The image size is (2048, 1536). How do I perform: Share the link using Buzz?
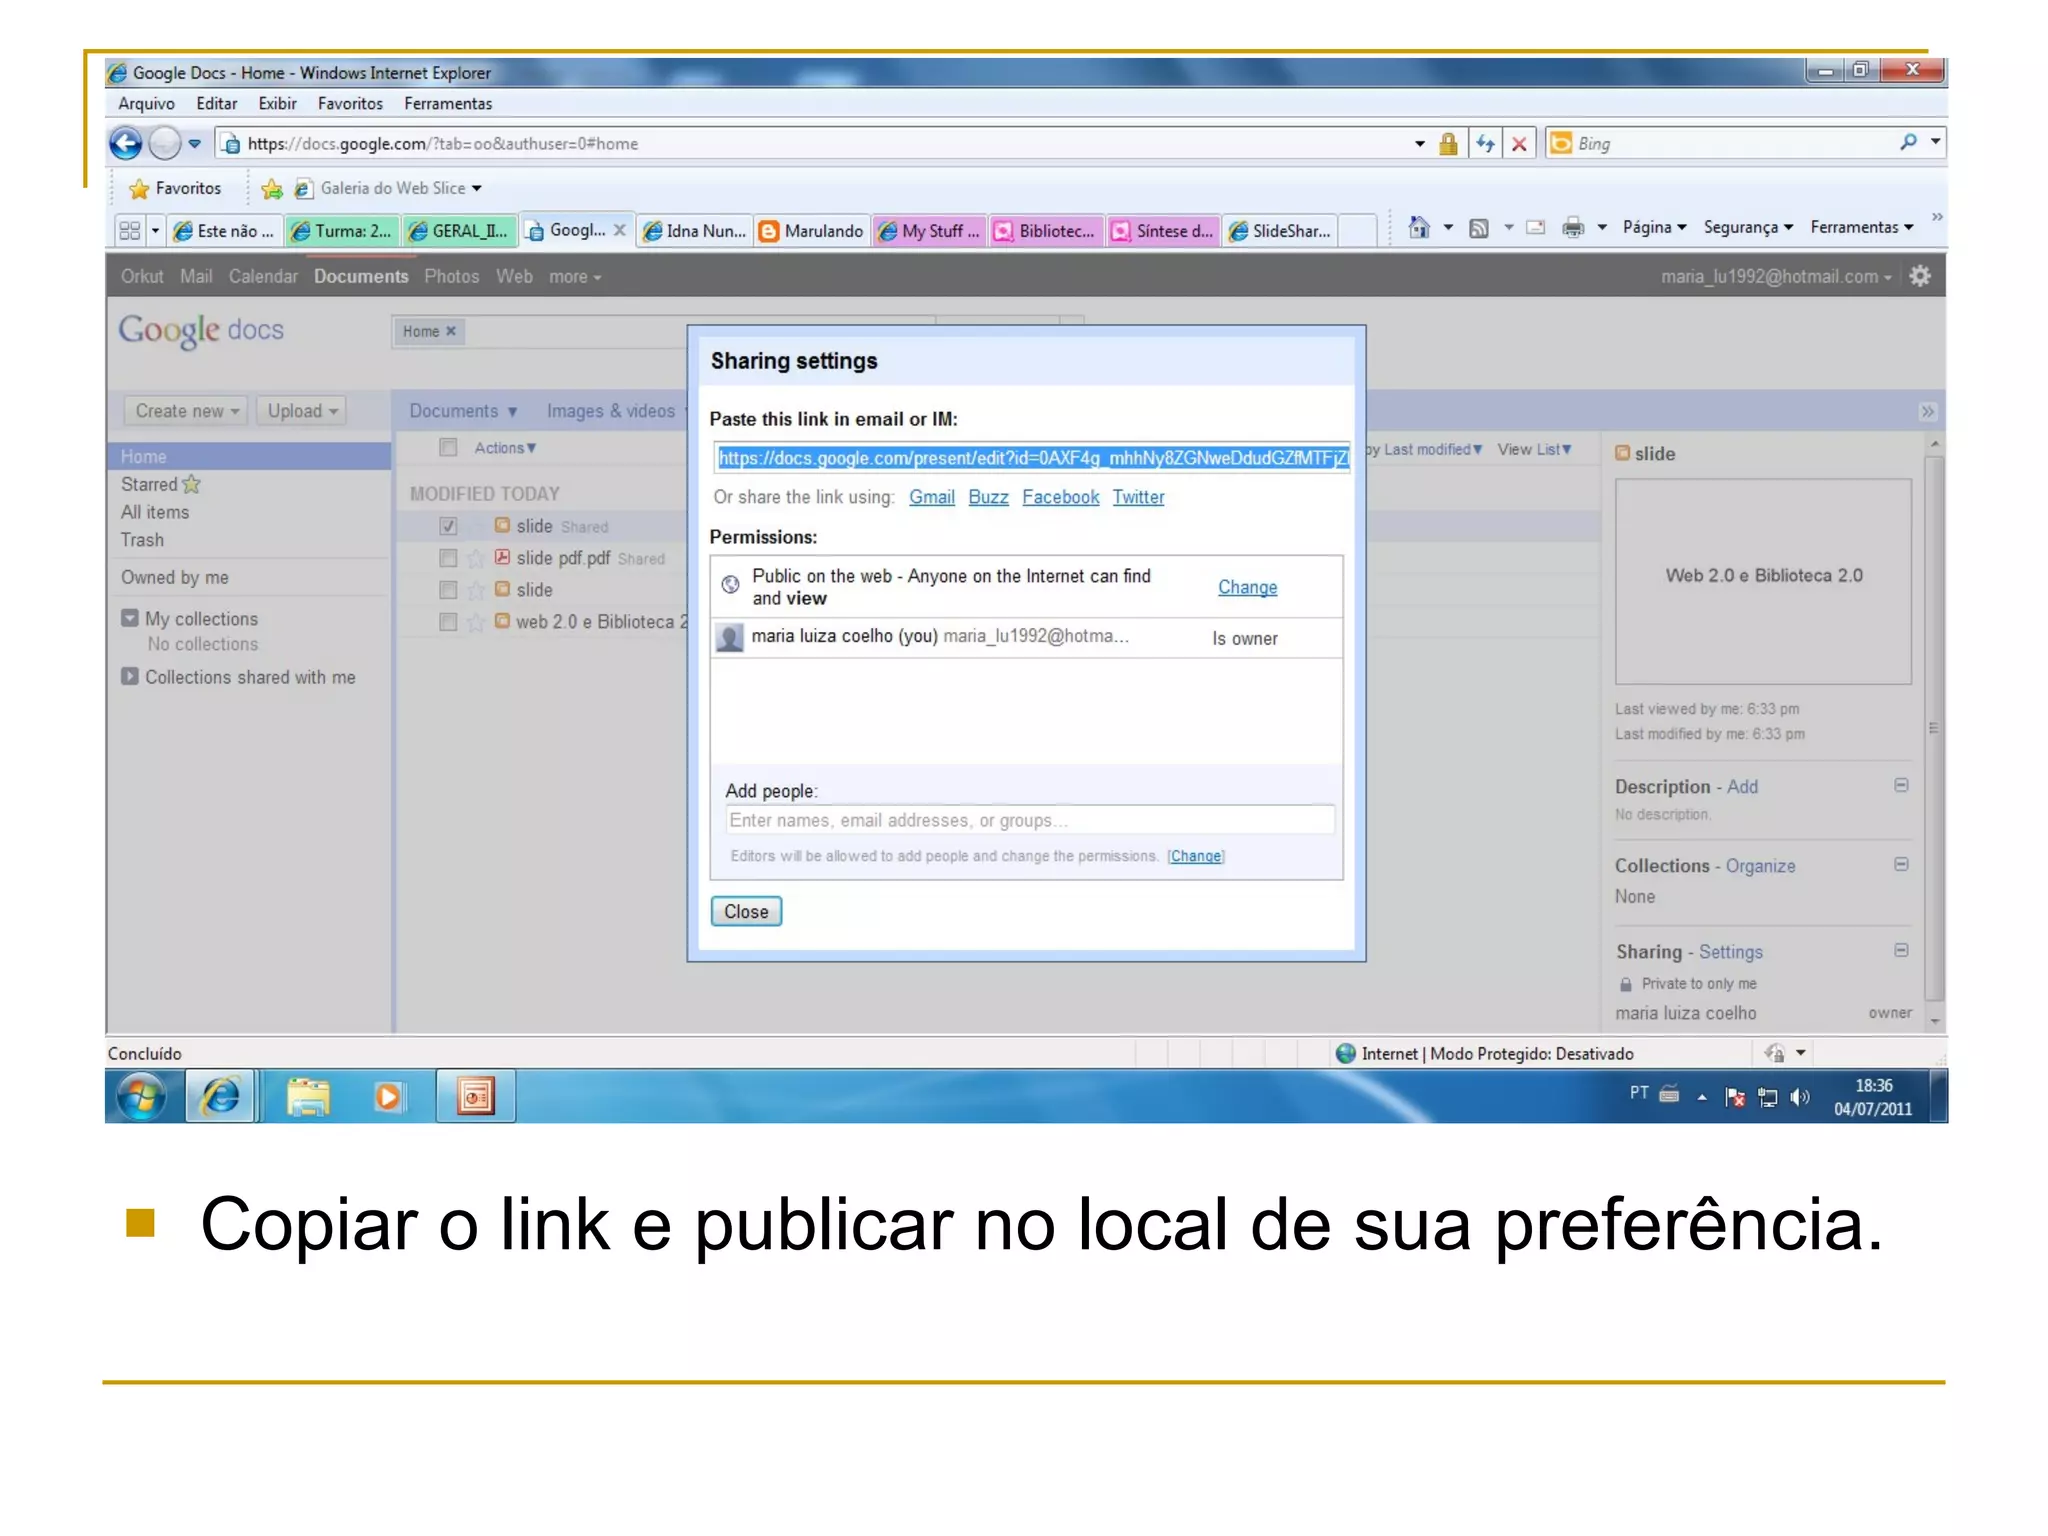point(988,497)
